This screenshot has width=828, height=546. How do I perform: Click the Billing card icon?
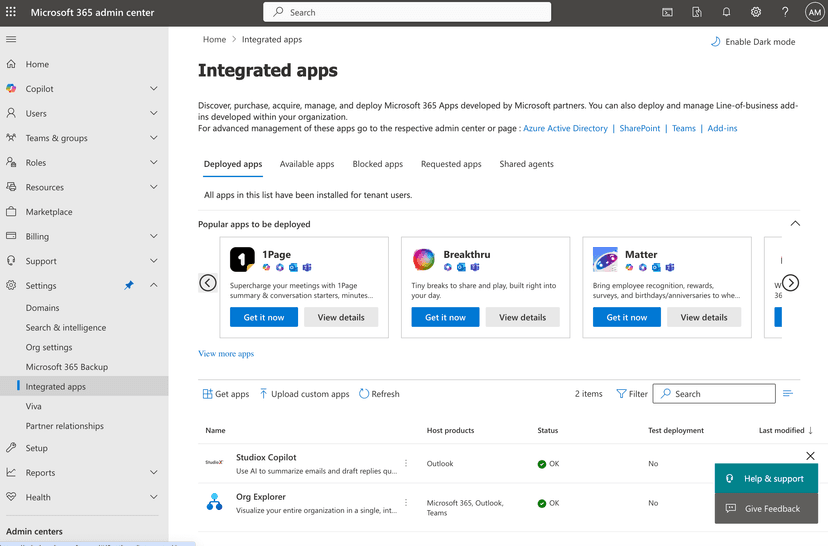pos(11,236)
